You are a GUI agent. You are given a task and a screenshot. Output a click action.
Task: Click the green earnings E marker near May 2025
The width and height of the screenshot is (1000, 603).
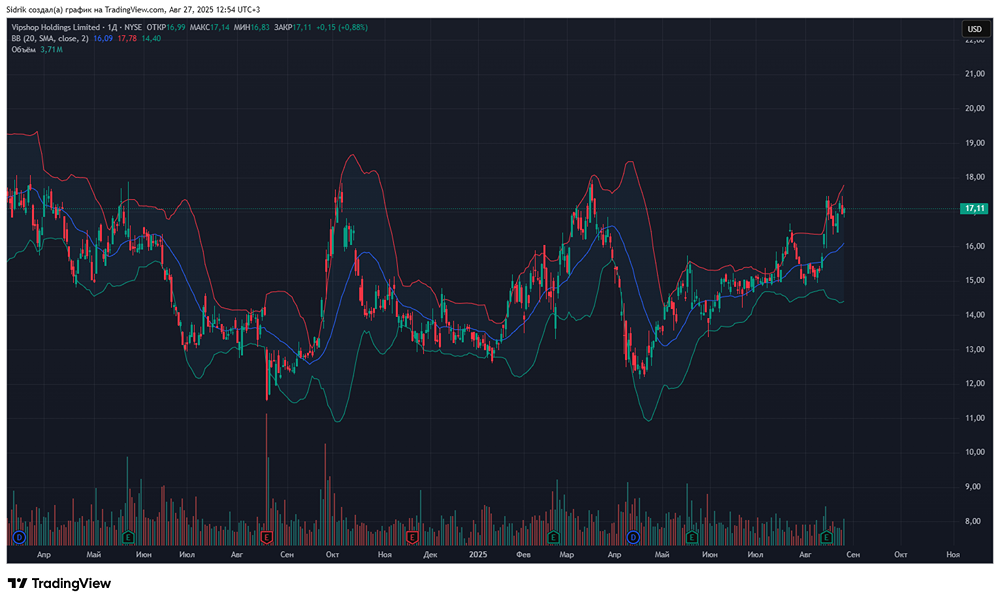[688, 537]
